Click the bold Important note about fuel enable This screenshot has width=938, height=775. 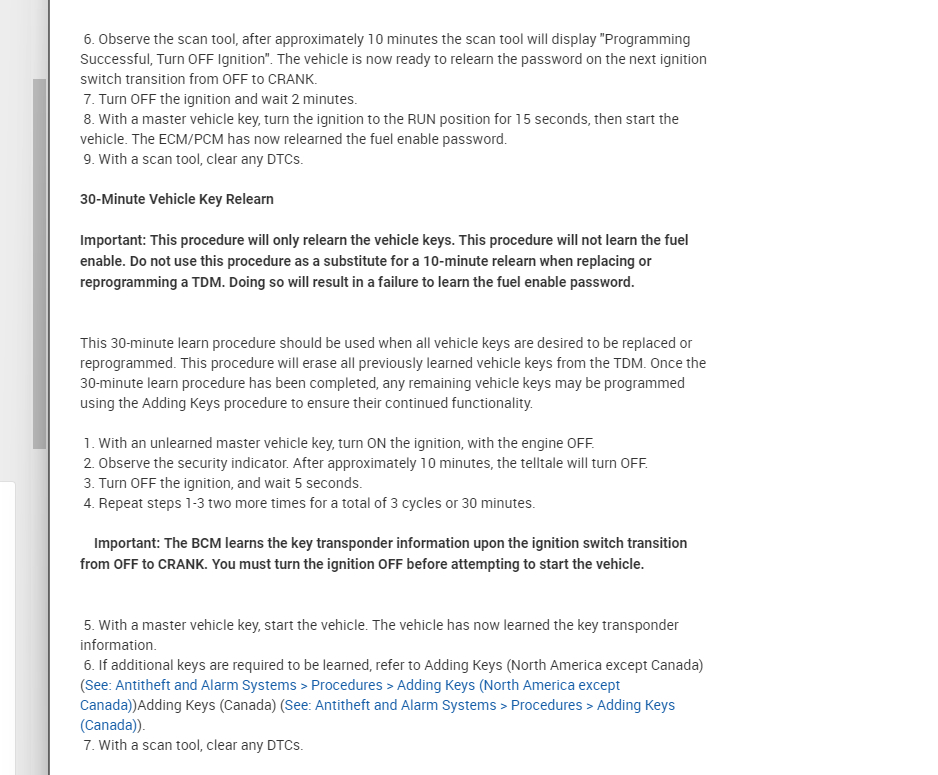coord(383,261)
